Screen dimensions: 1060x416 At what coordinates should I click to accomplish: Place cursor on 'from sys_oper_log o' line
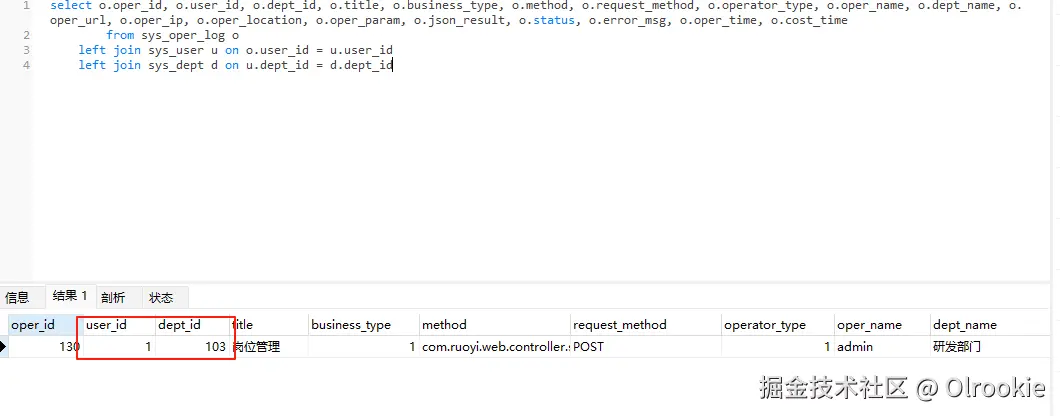click(x=172, y=35)
